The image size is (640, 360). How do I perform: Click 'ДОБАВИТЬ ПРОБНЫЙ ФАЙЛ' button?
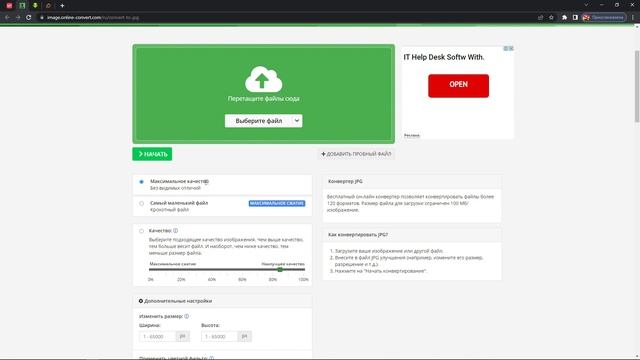[x=356, y=154]
